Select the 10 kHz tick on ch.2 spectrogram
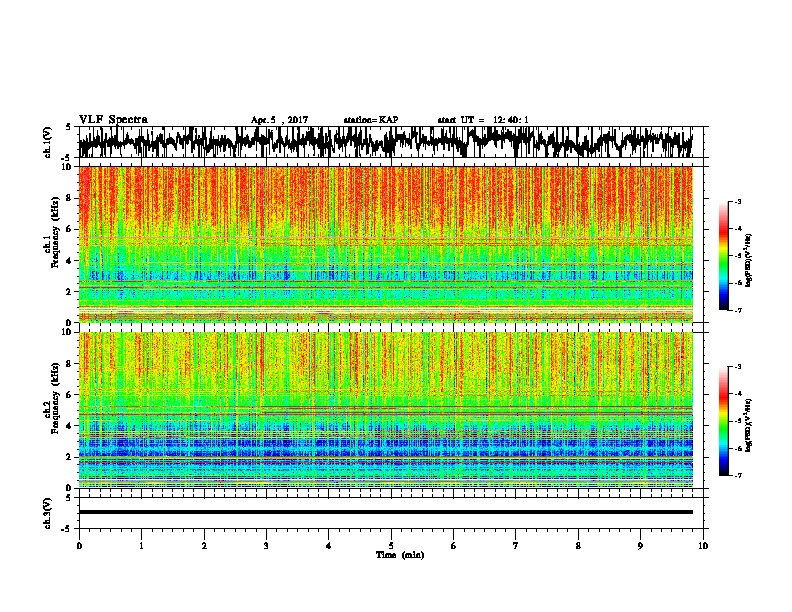 coord(69,332)
